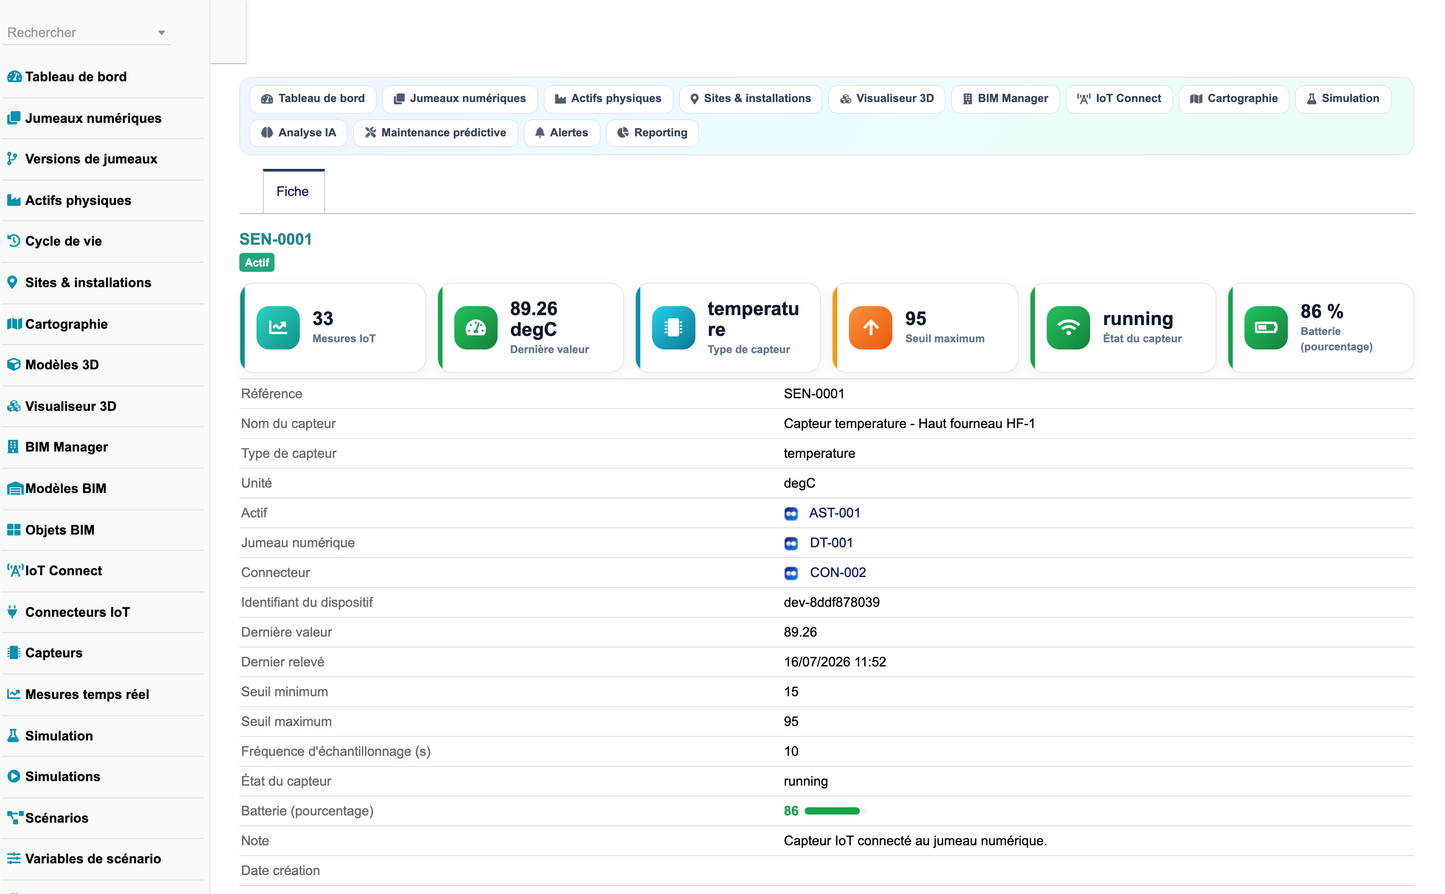Open Jumeaux numériques in top navigation
The width and height of the screenshot is (1445, 894).
click(x=460, y=99)
